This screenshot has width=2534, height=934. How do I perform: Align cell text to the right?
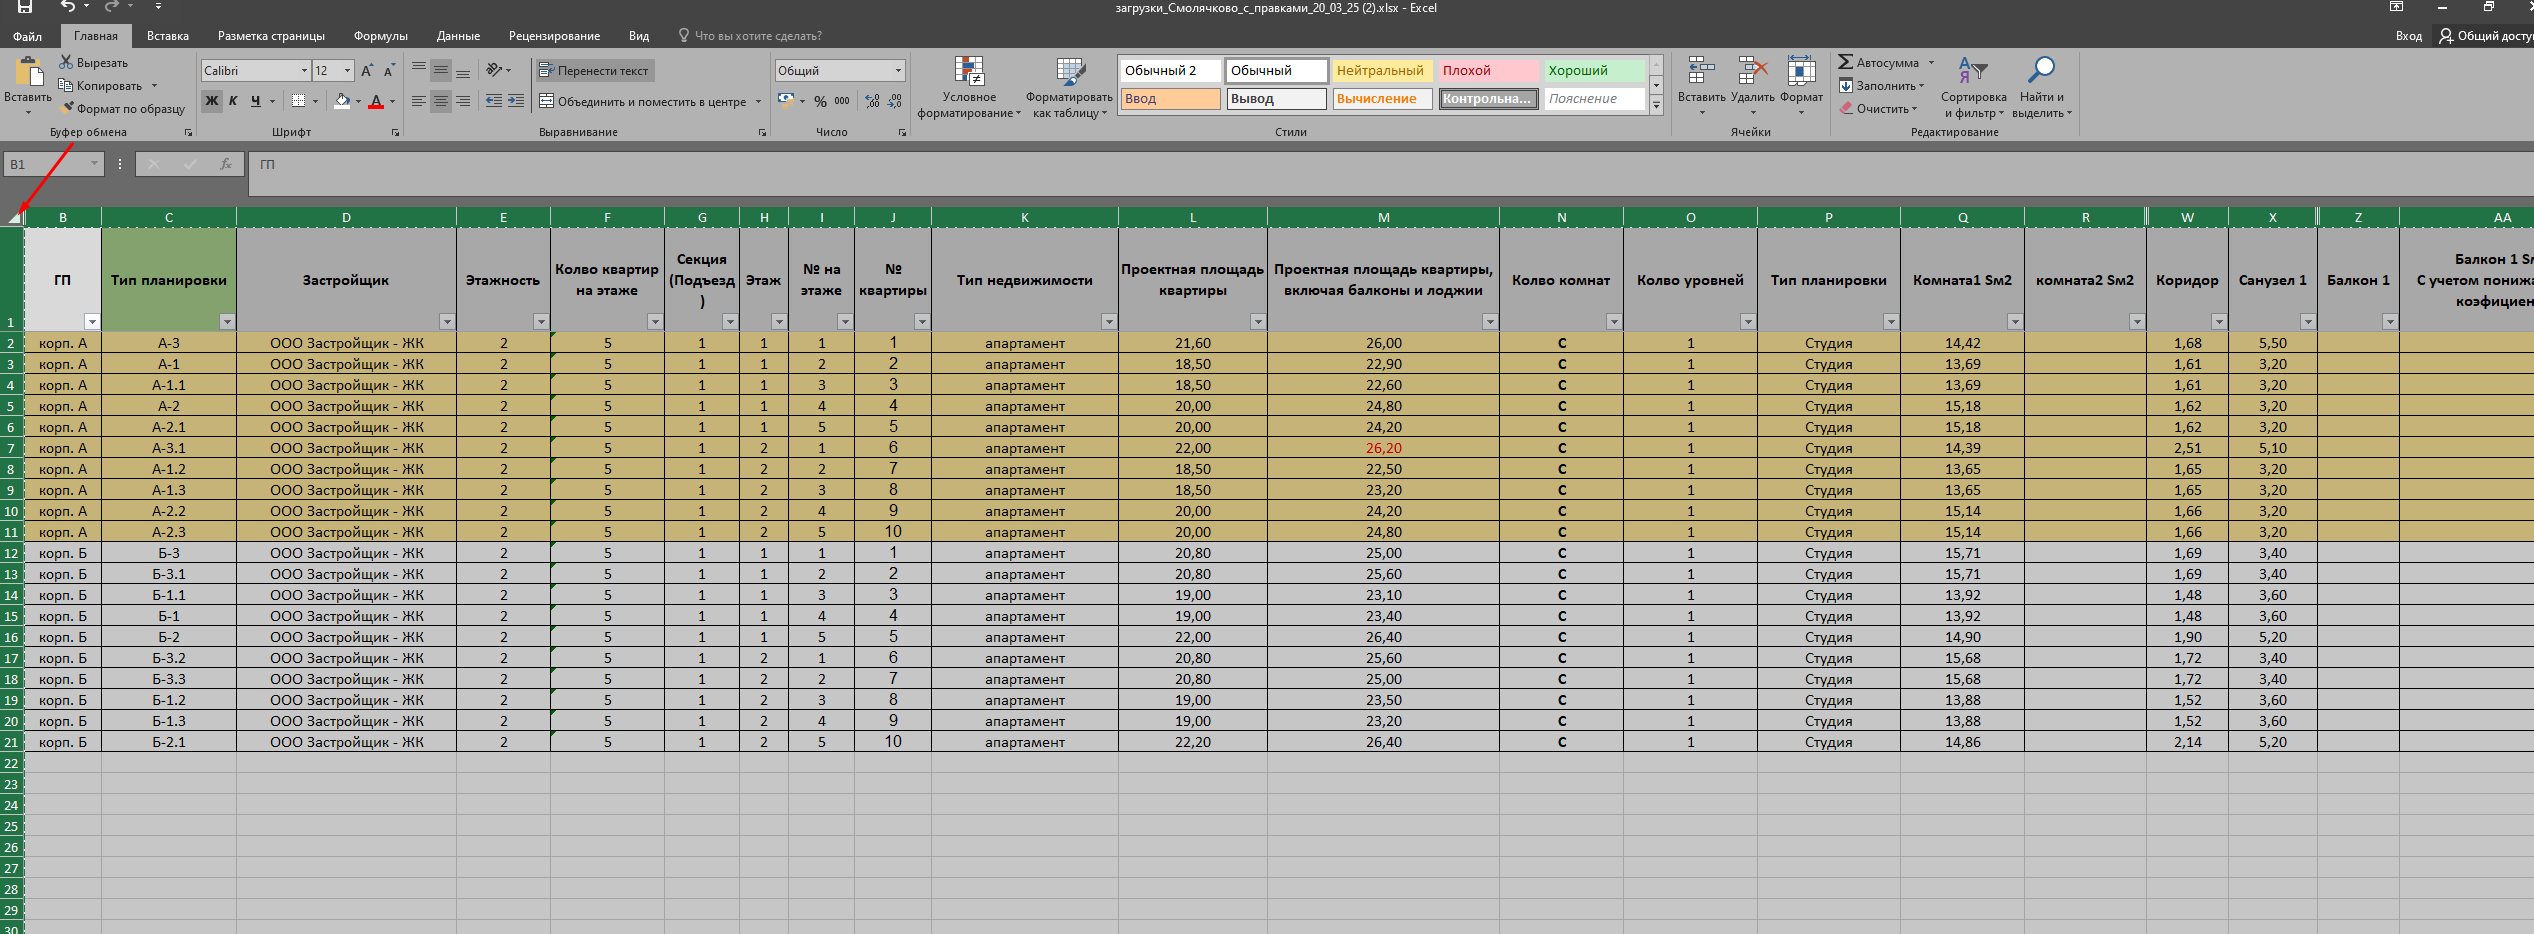tap(463, 101)
